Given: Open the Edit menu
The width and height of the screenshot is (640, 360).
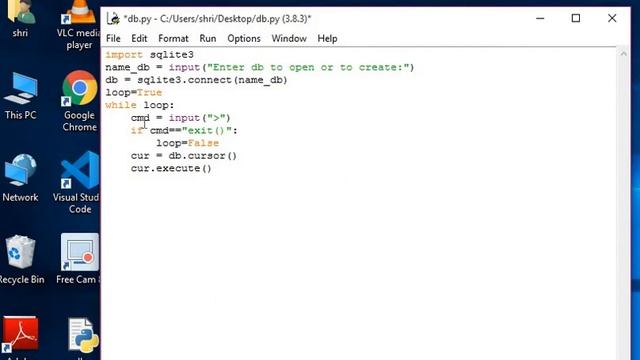Looking at the screenshot, I should (139, 38).
